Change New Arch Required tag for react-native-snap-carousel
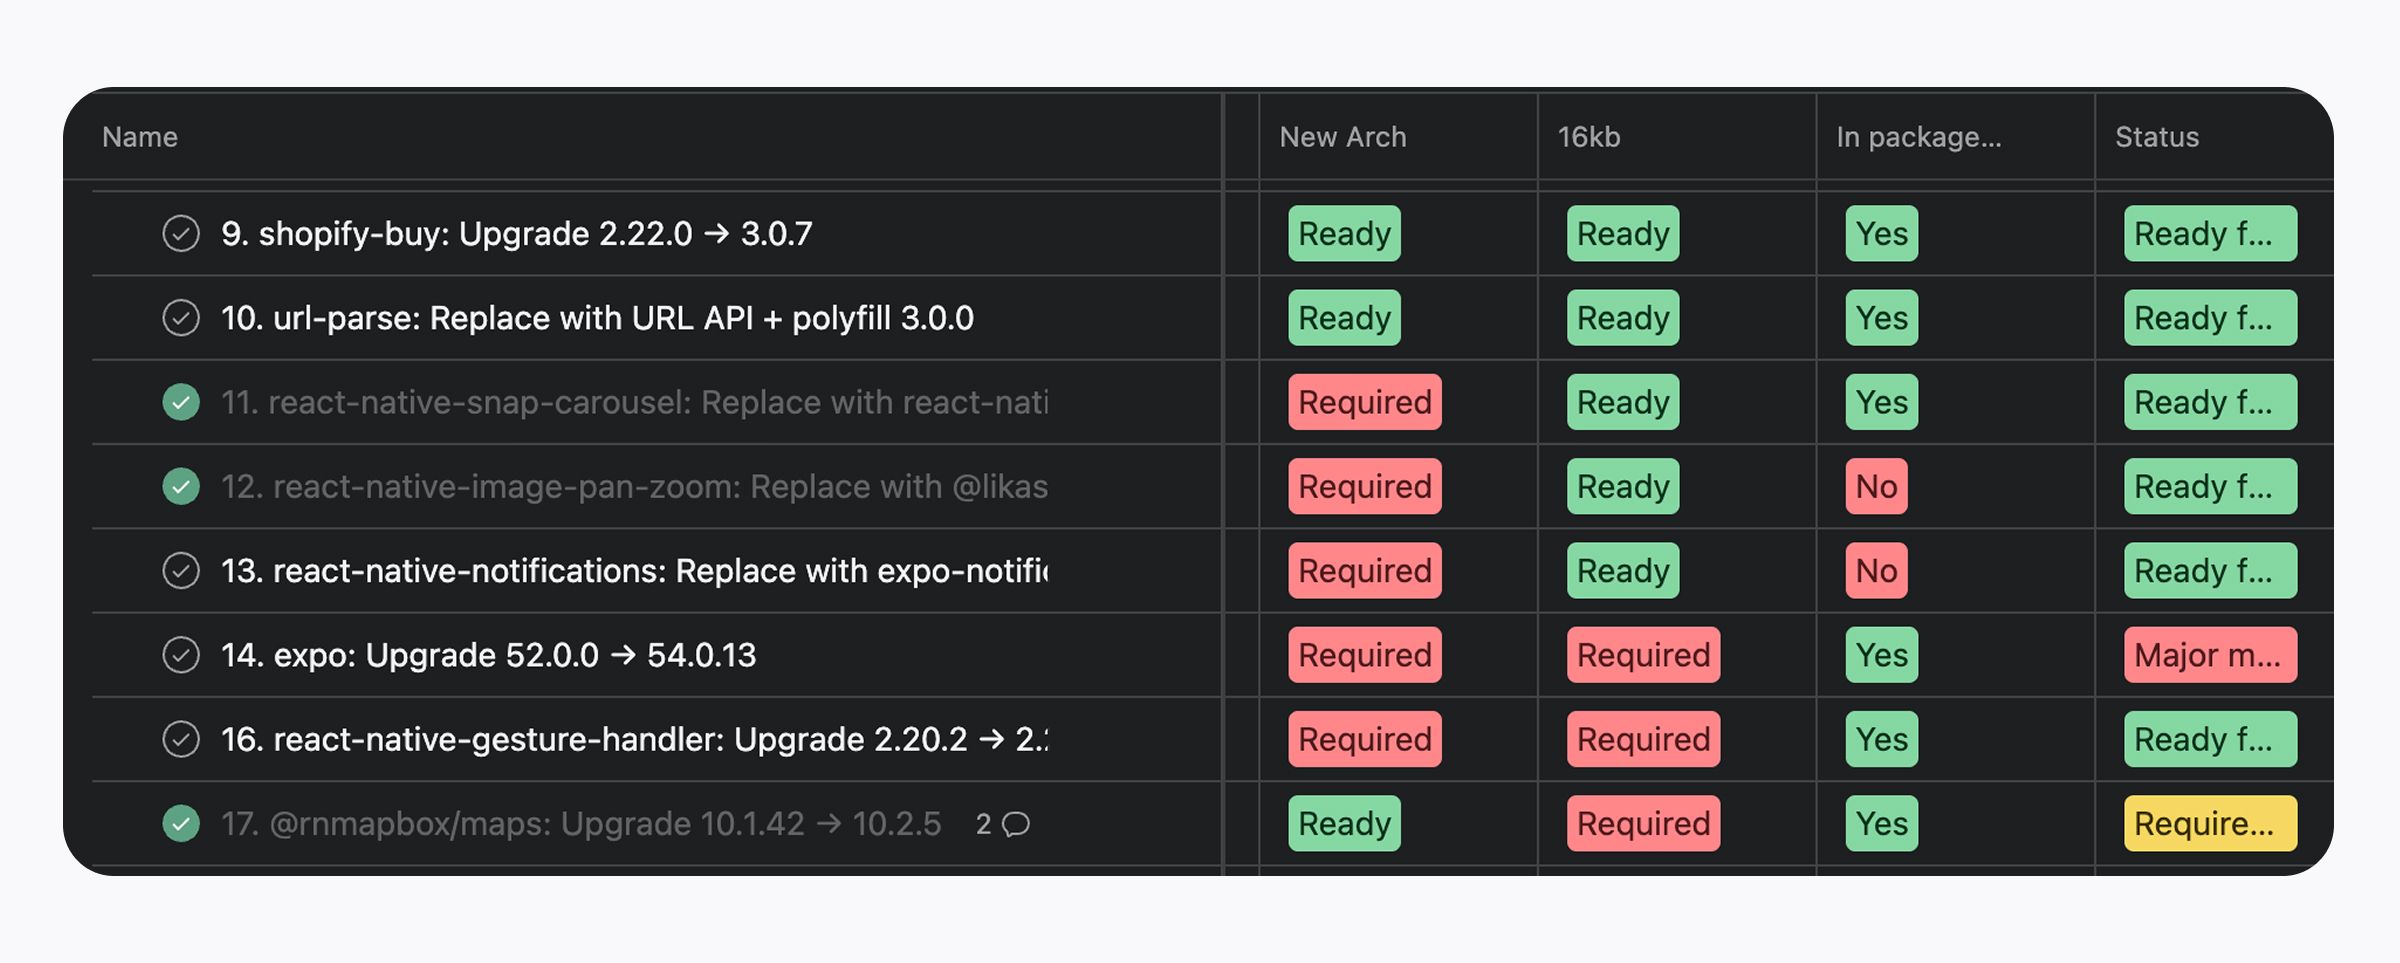Image resolution: width=2400 pixels, height=963 pixels. point(1365,402)
